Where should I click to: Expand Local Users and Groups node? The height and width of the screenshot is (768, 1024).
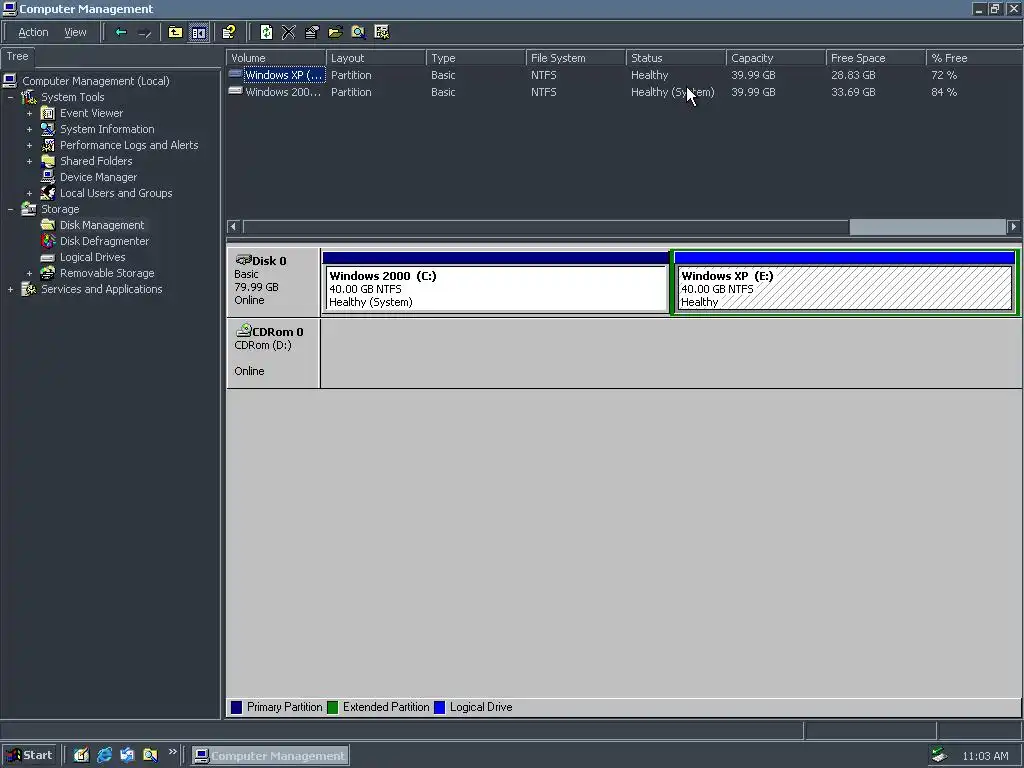tap(29, 193)
